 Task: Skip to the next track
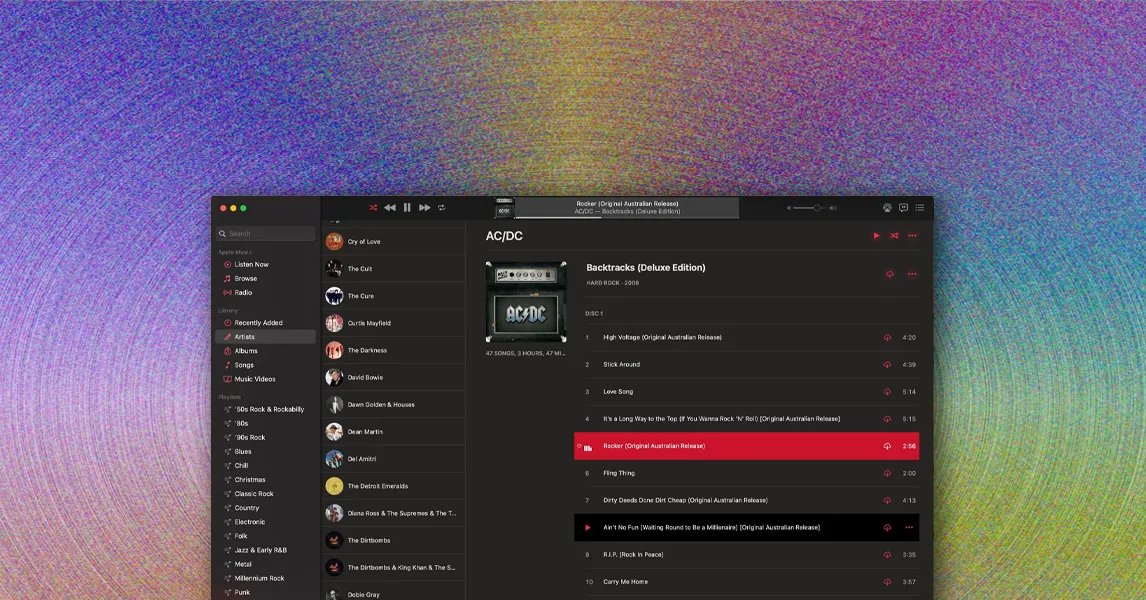pyautogui.click(x=424, y=208)
